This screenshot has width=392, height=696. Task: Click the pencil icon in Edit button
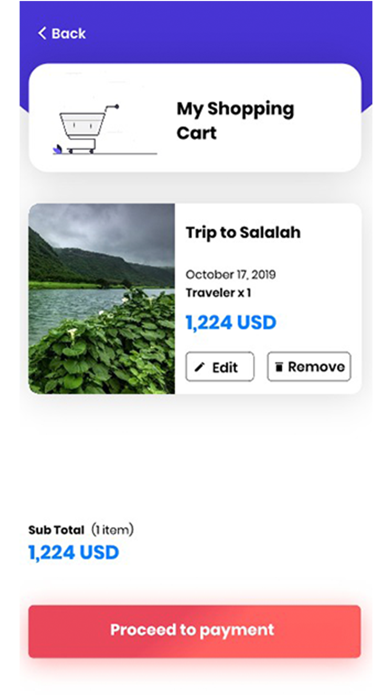(x=200, y=367)
